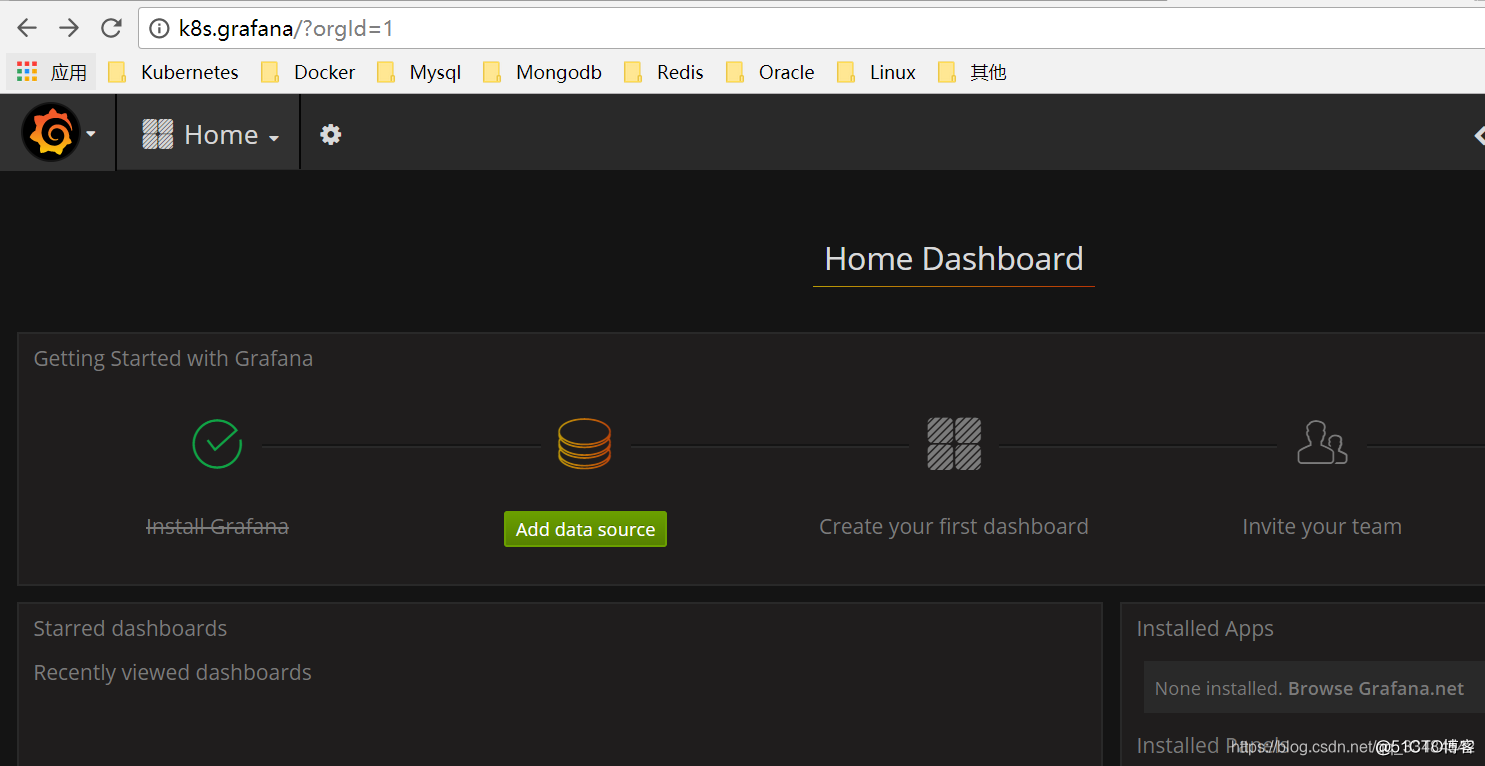Open dashboard settings gear icon
The width and height of the screenshot is (1485, 766).
331,134
